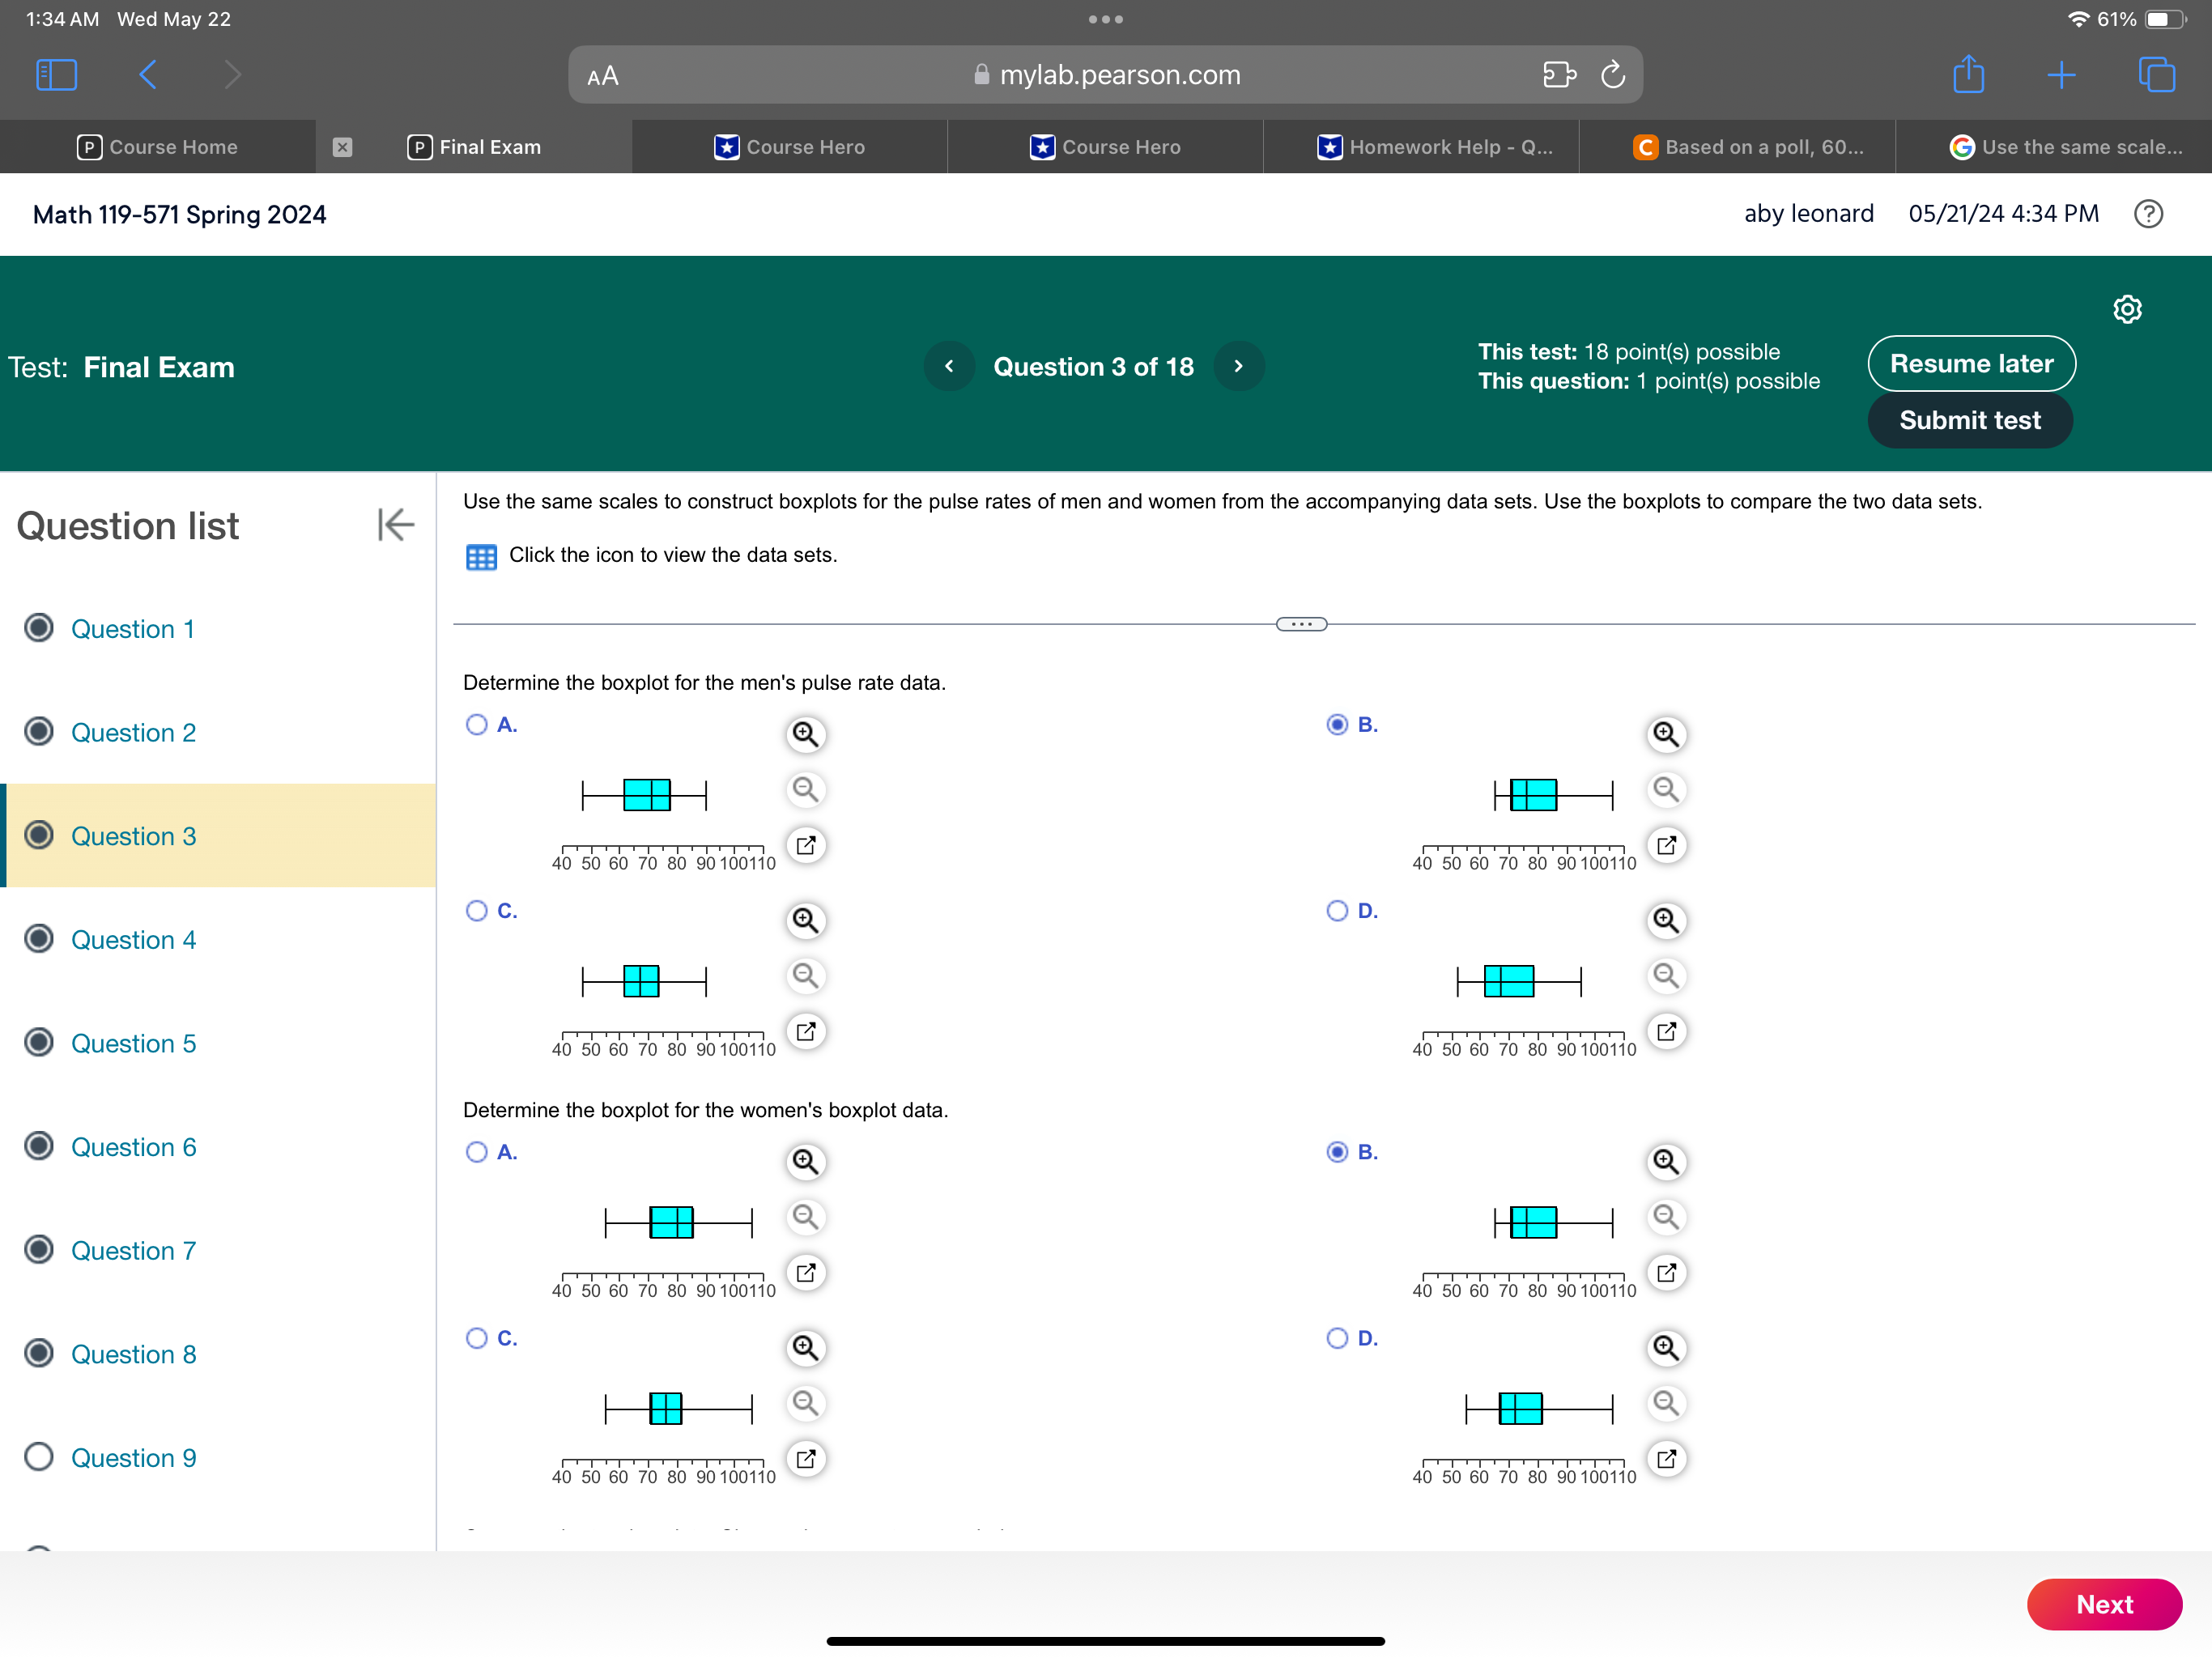Zoom out on men's boxplot option C

[x=805, y=975]
